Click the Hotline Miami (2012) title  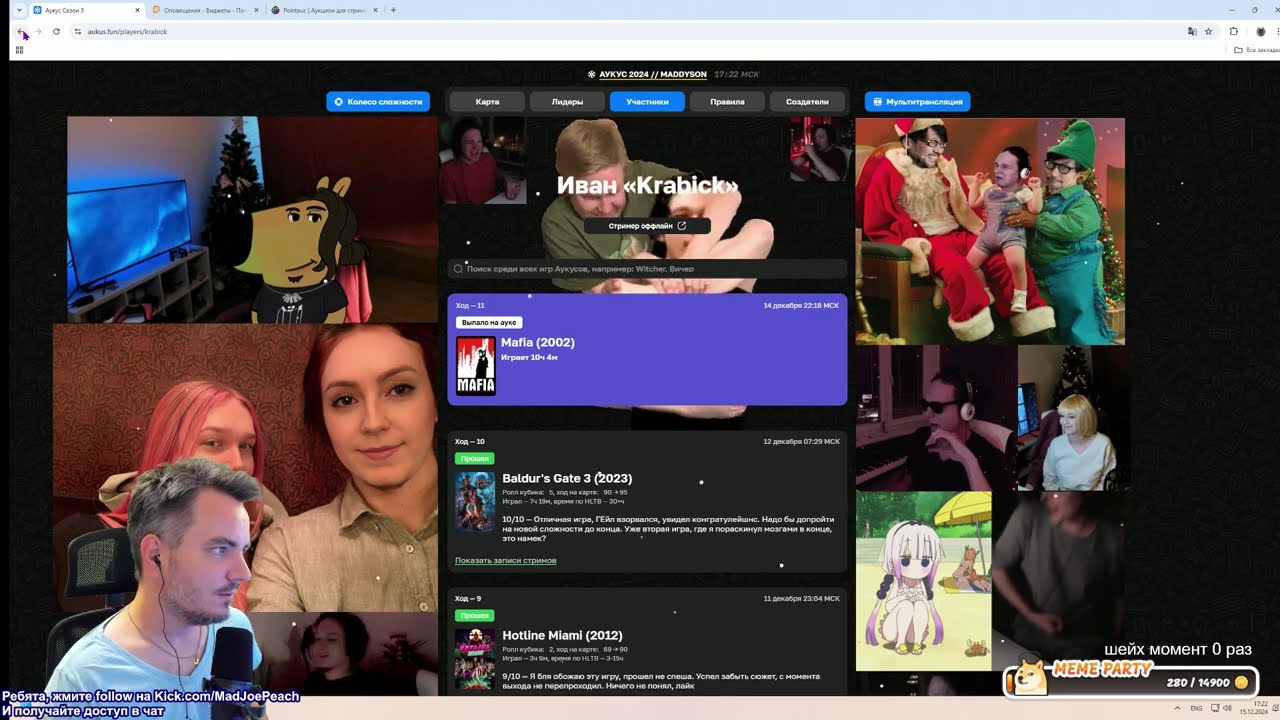click(562, 635)
